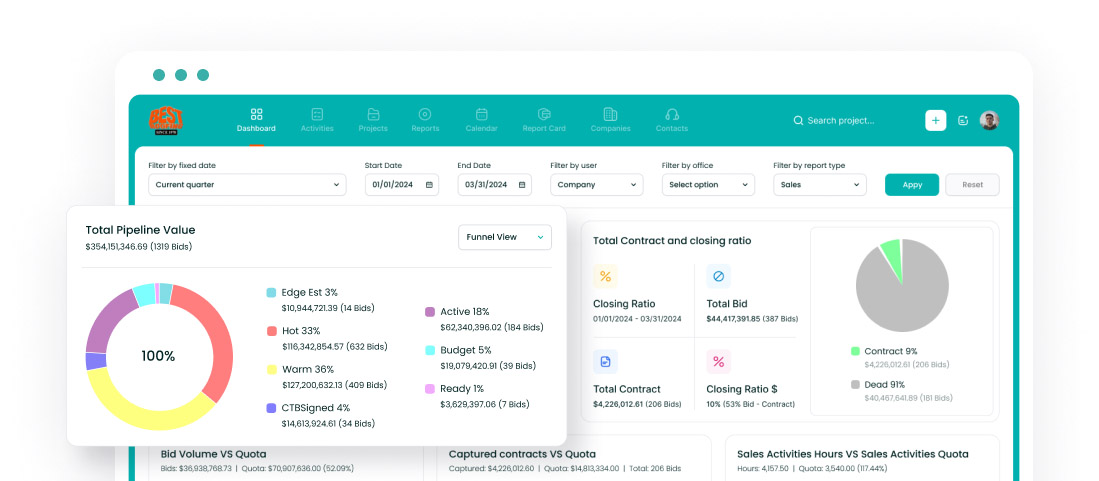Click the Captured contracts VS Quota heading

(x=522, y=454)
